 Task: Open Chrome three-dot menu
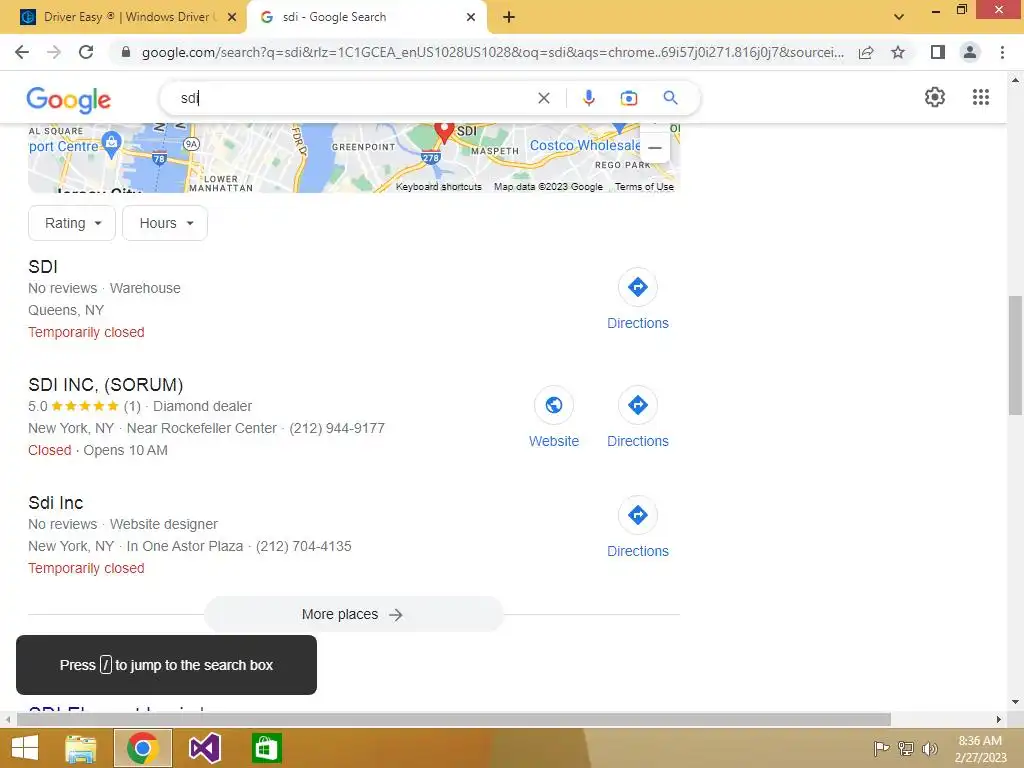(x=1002, y=52)
